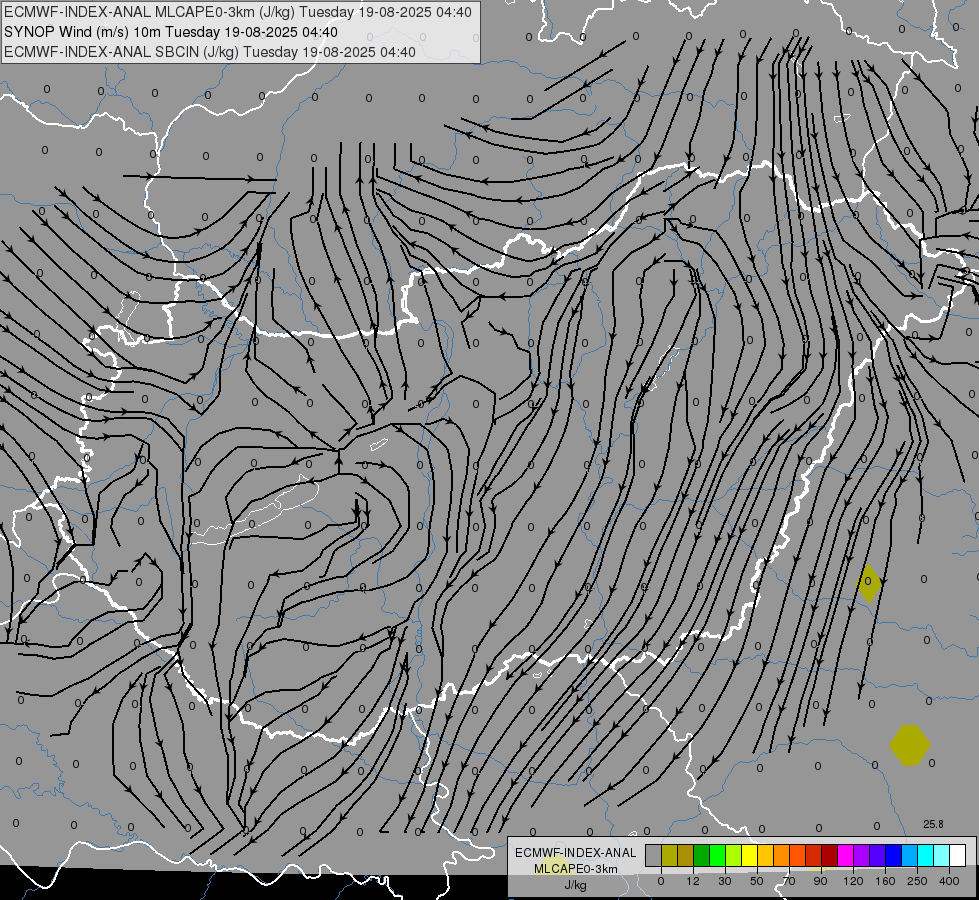Click legend tick label 160
Image resolution: width=979 pixels, height=900 pixels.
coord(885,881)
